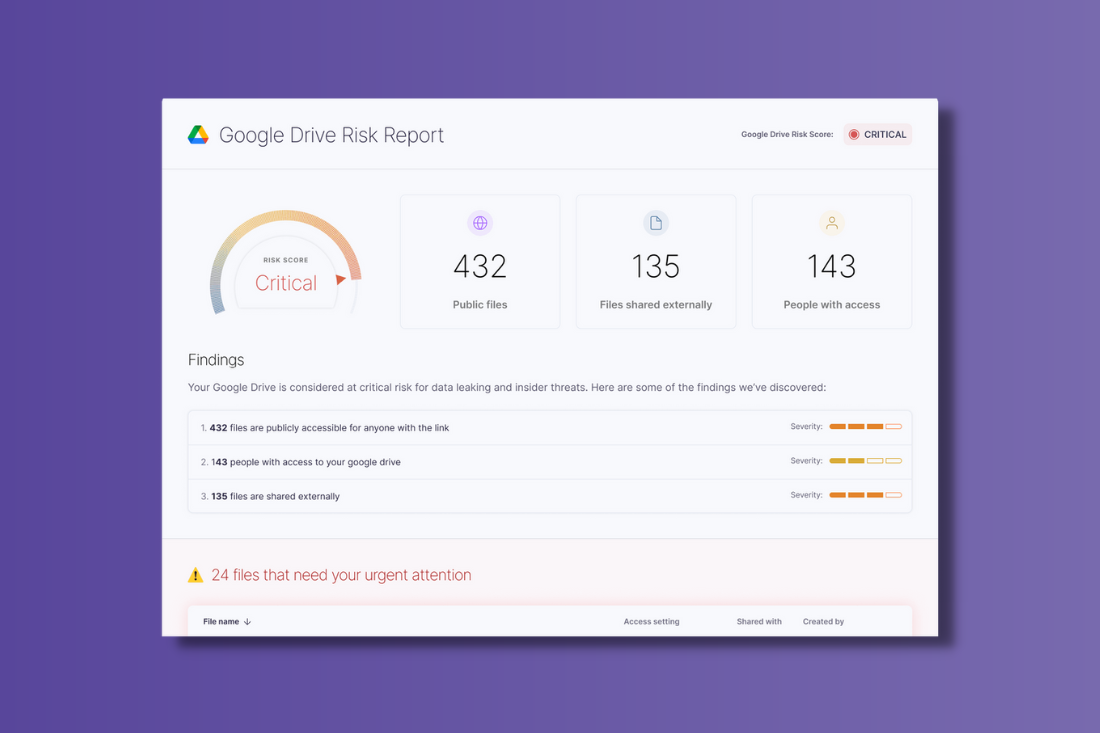Click the Google Drive Risk Report title
Screen dimensions: 1100x735
[x=331, y=135]
